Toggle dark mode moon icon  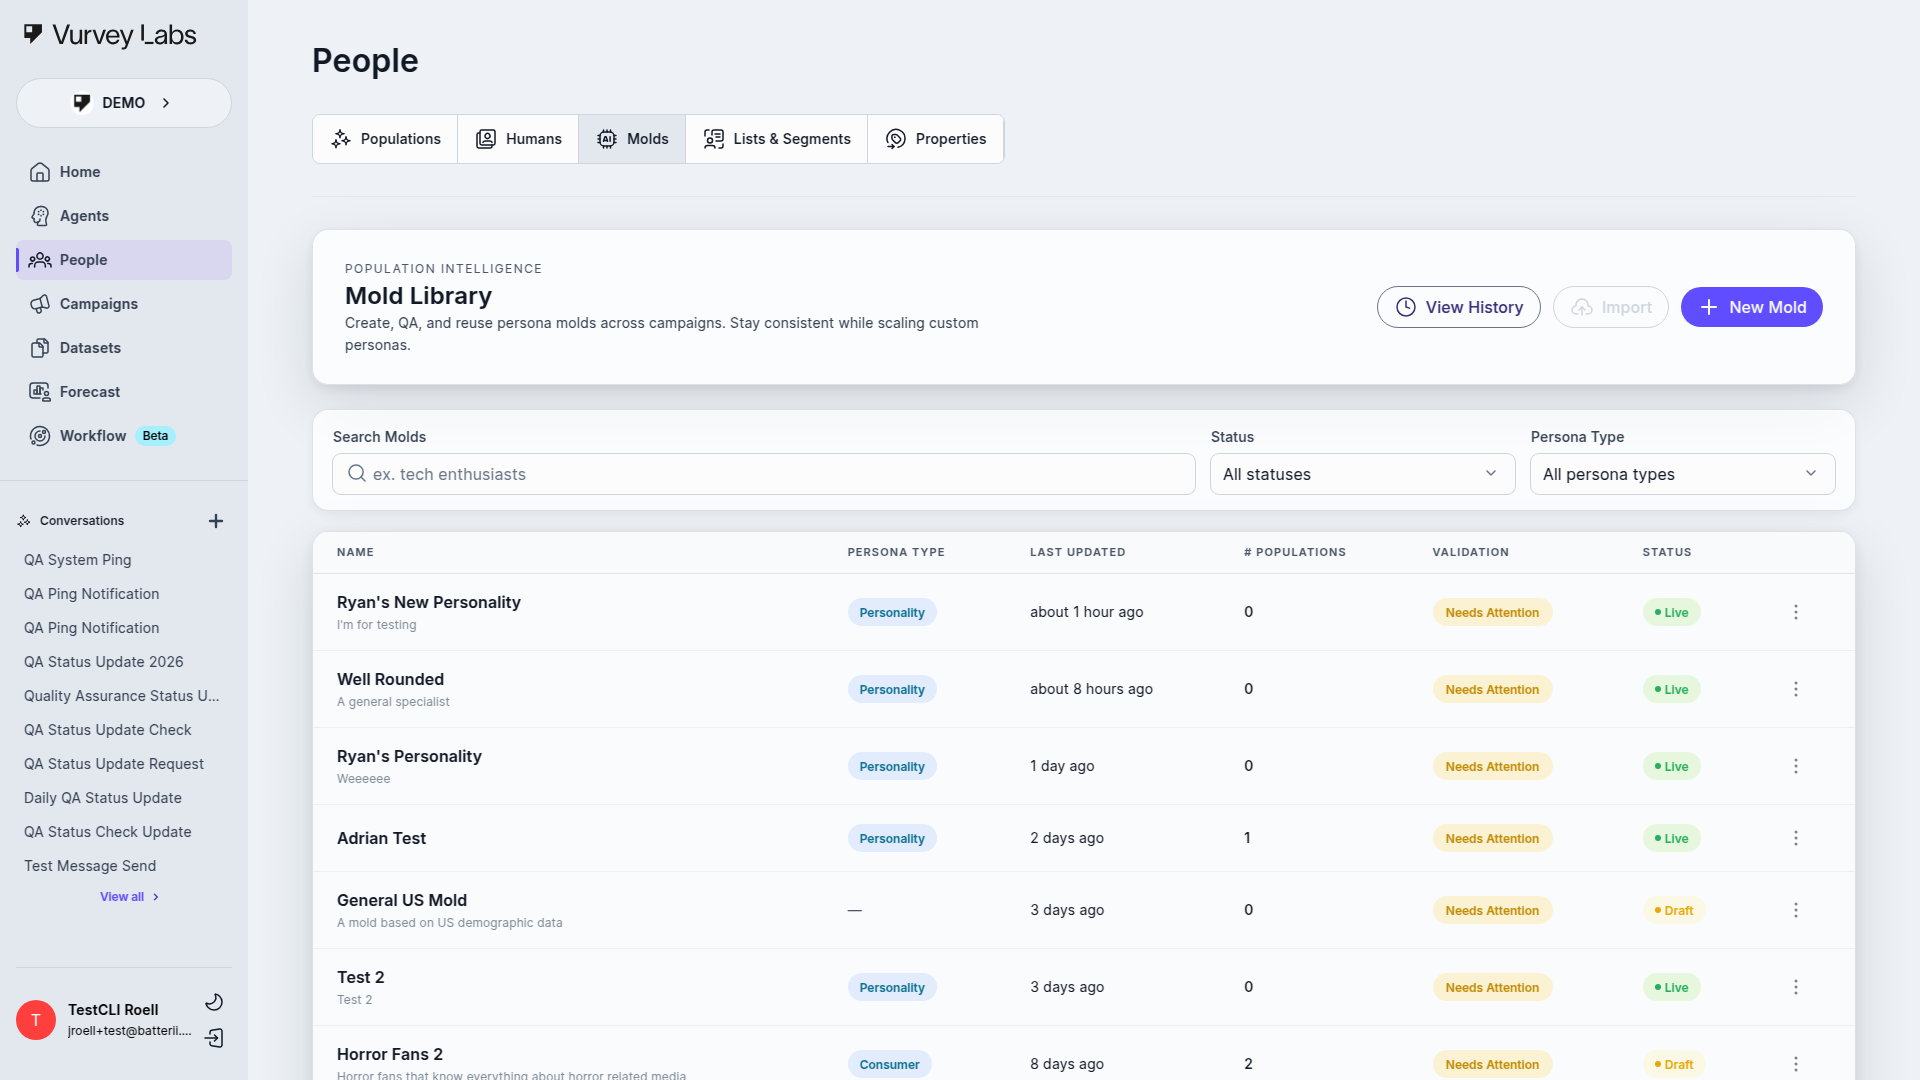coord(214,1002)
